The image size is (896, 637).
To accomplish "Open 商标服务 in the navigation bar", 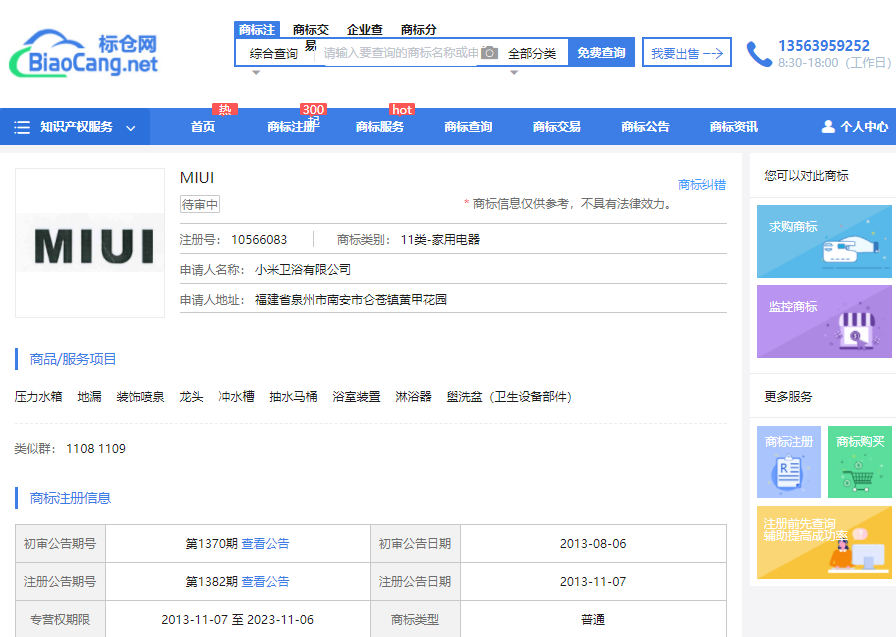I will (380, 127).
